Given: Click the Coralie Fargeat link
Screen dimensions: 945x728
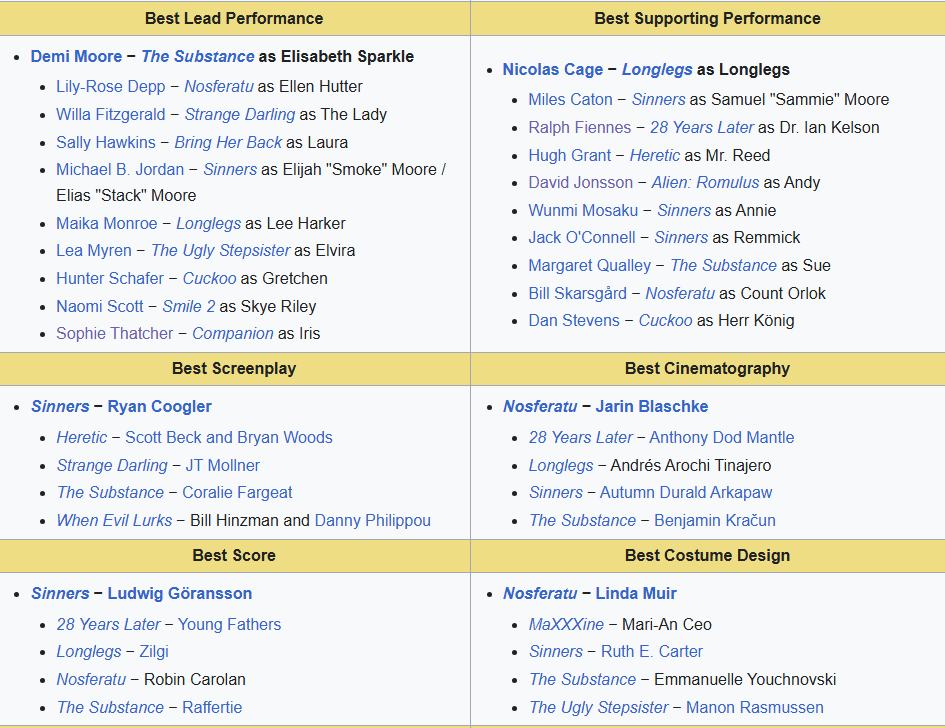Looking at the screenshot, I should tap(237, 493).
